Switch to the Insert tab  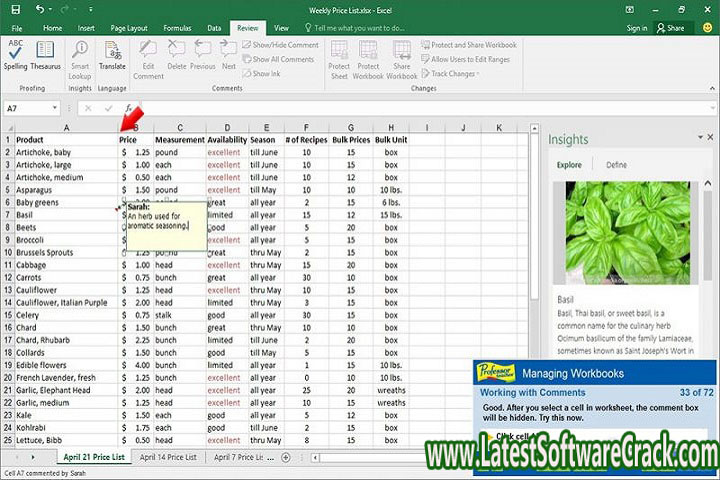(x=86, y=28)
